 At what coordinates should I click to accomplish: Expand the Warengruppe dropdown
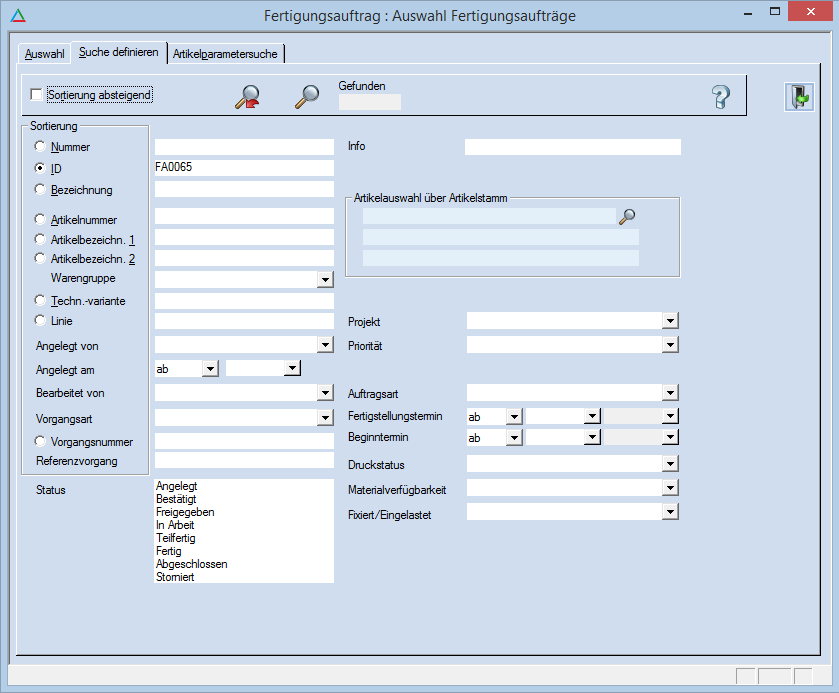click(x=324, y=280)
